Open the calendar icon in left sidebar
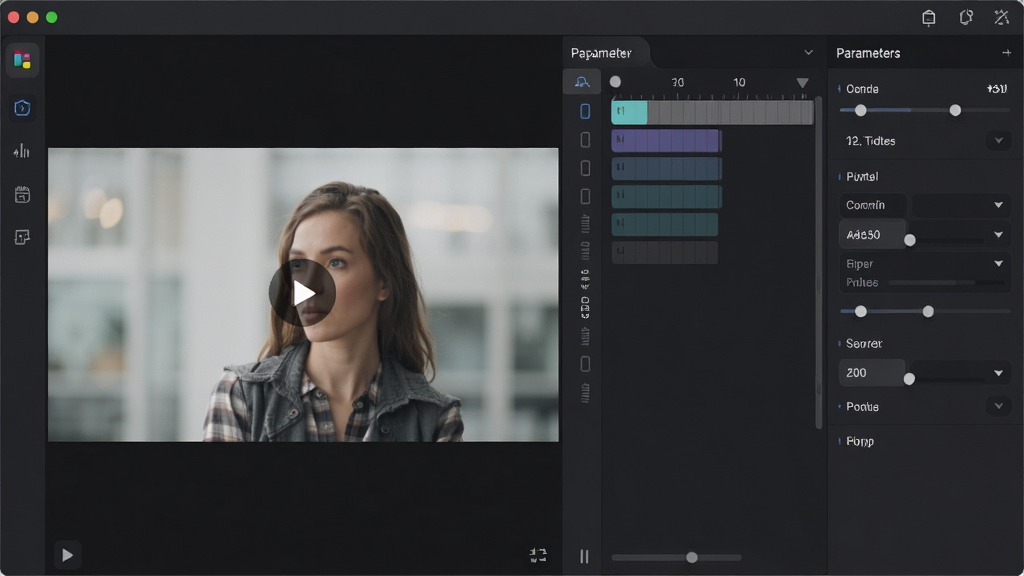1024x576 pixels. coord(22,195)
